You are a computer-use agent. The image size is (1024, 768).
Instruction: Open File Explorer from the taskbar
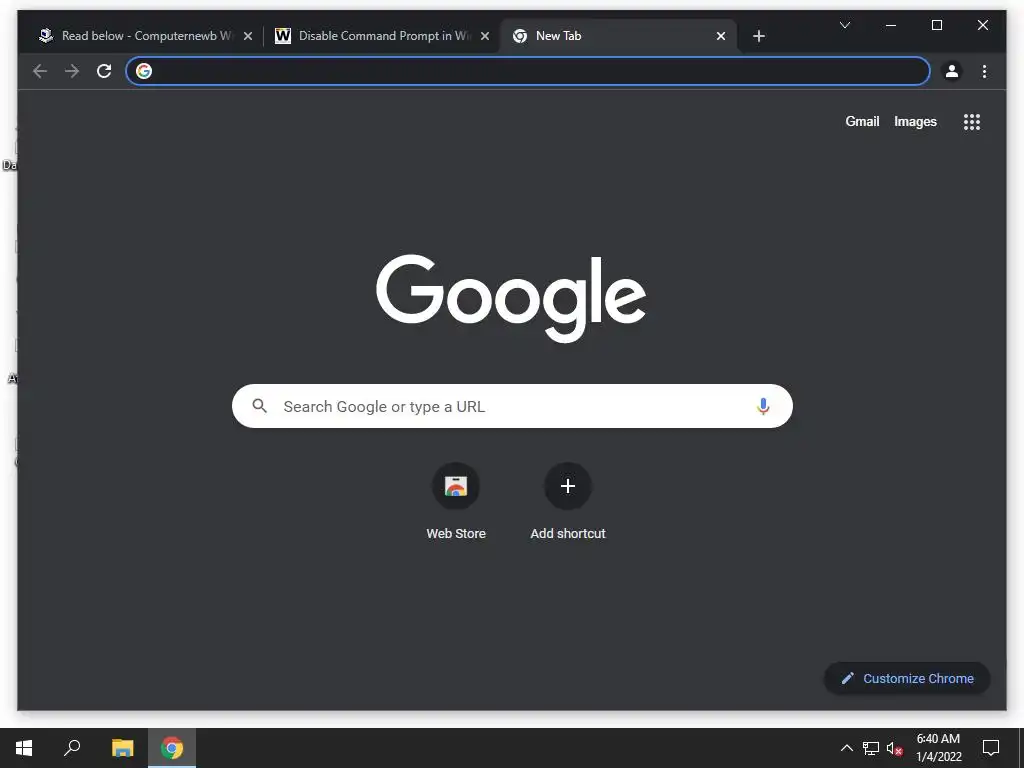[122, 748]
